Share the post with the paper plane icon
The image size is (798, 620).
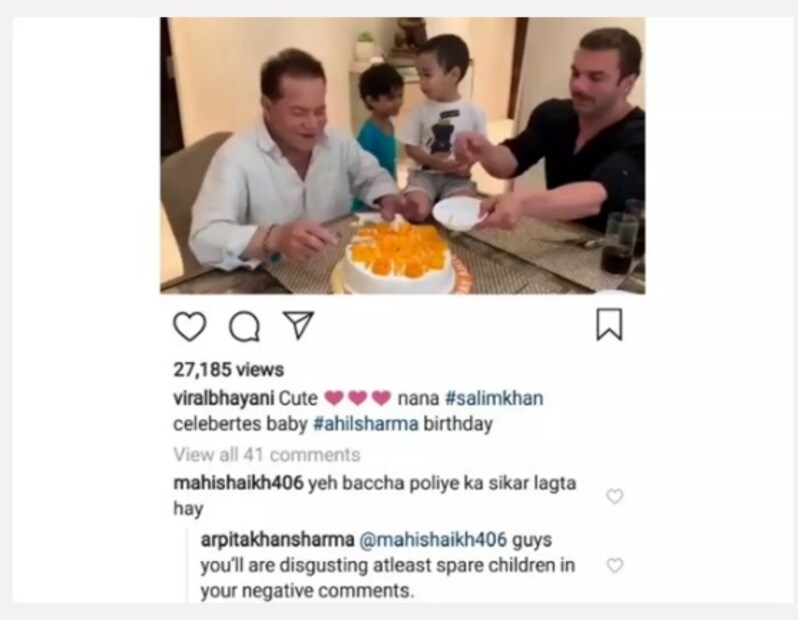[x=298, y=325]
